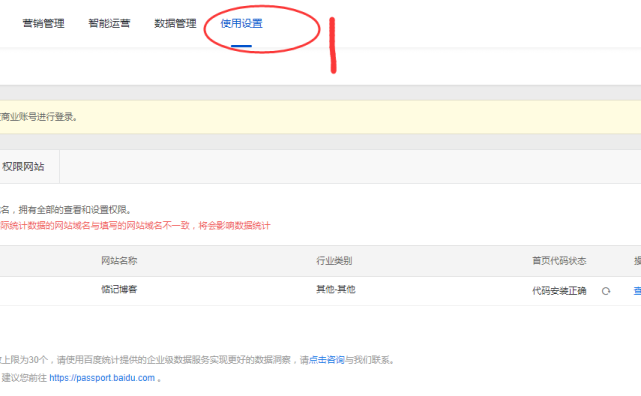Open the 营销管理 menu tab
This screenshot has height=396, width=641.
(43, 23)
